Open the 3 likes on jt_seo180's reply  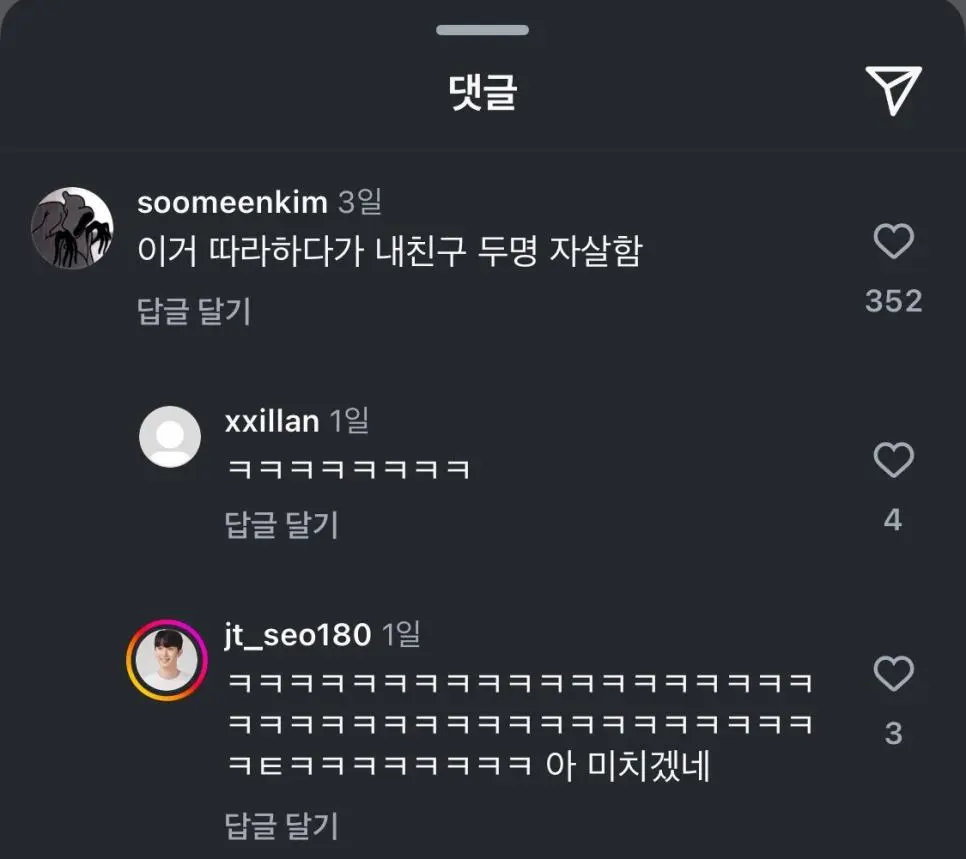[x=893, y=734]
